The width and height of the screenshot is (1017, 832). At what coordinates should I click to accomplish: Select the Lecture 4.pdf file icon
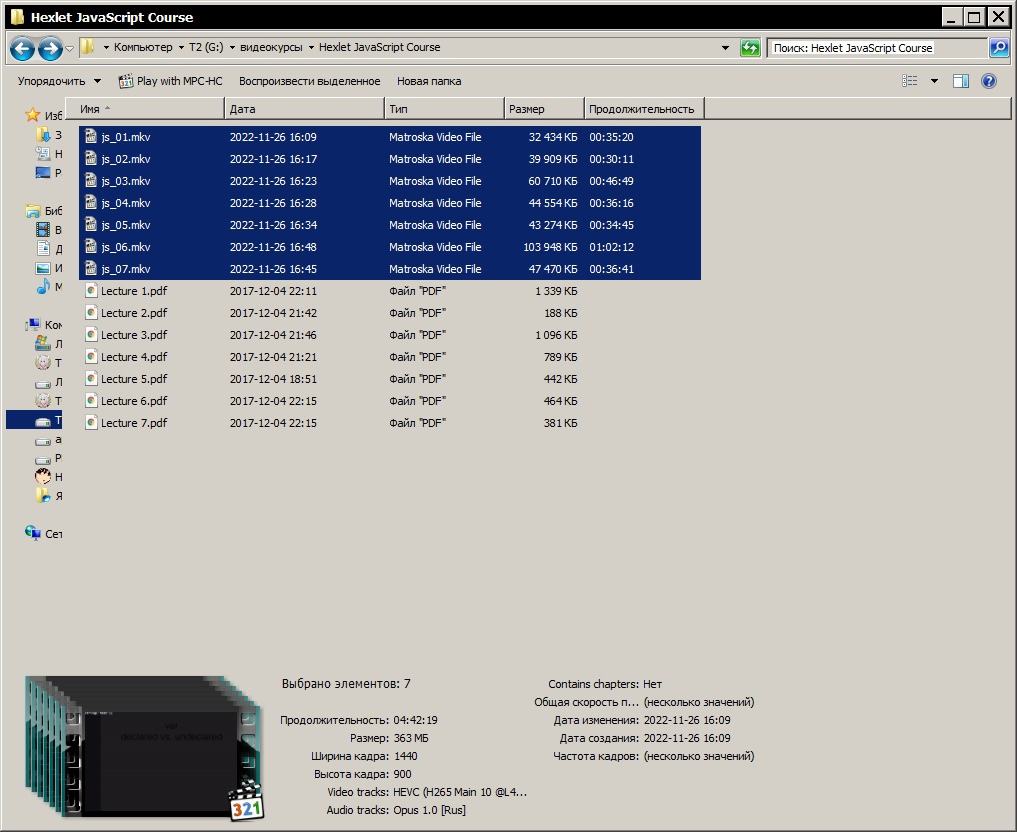coord(91,357)
